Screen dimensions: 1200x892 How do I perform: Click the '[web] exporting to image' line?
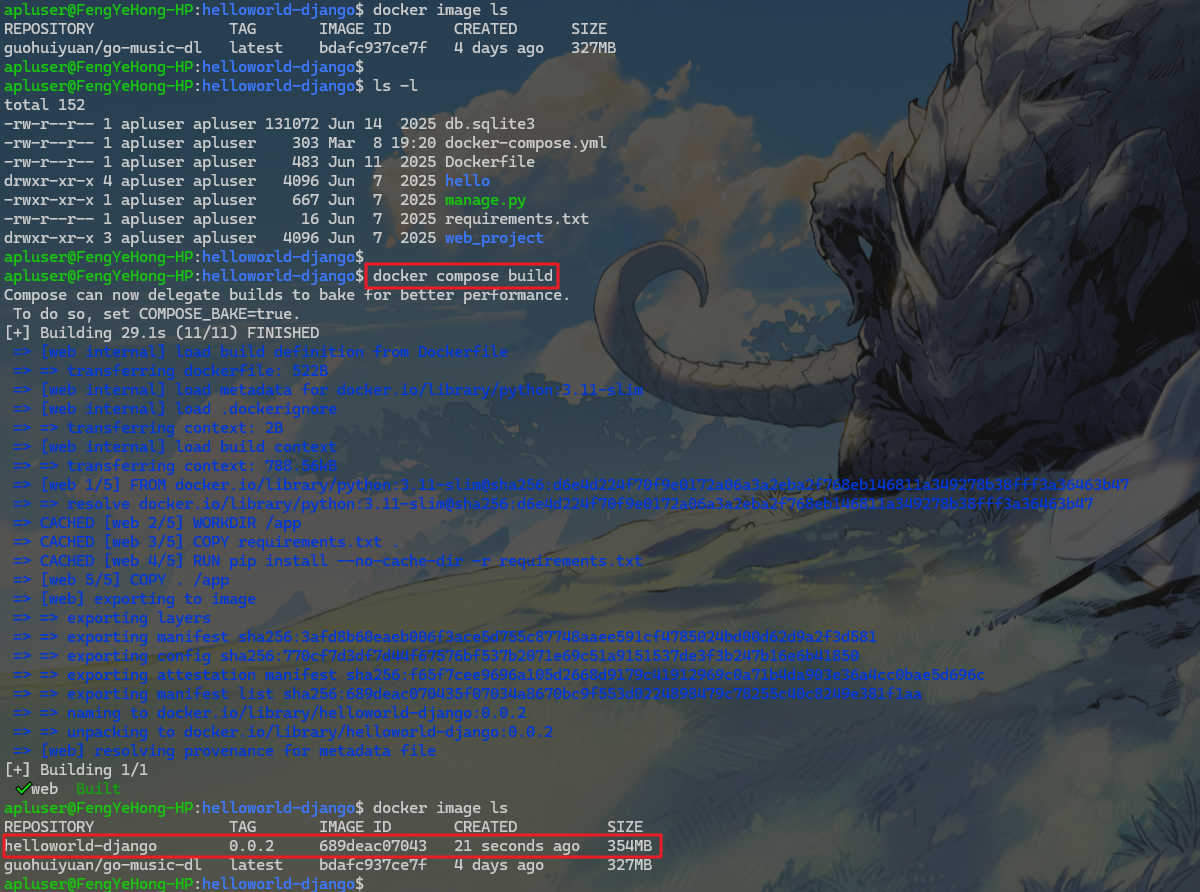click(x=135, y=599)
